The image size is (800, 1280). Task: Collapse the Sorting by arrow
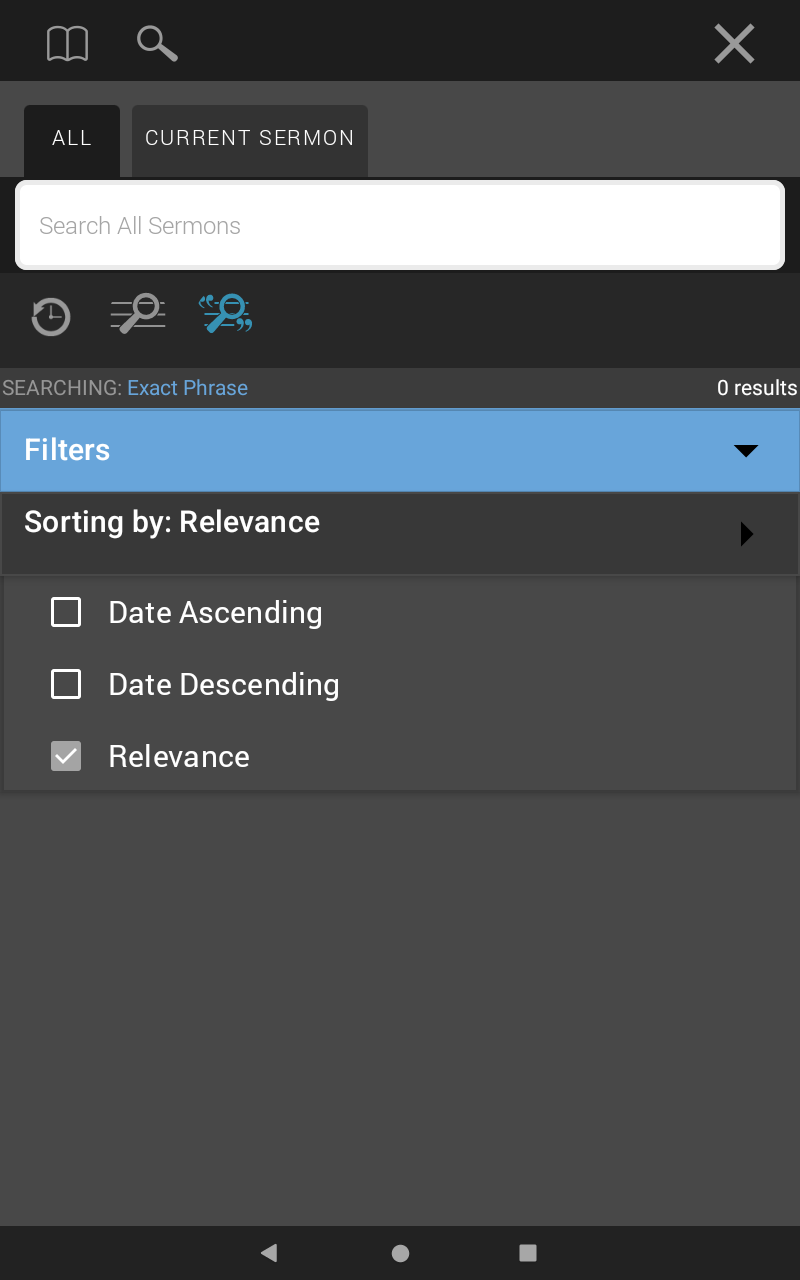[x=746, y=534]
